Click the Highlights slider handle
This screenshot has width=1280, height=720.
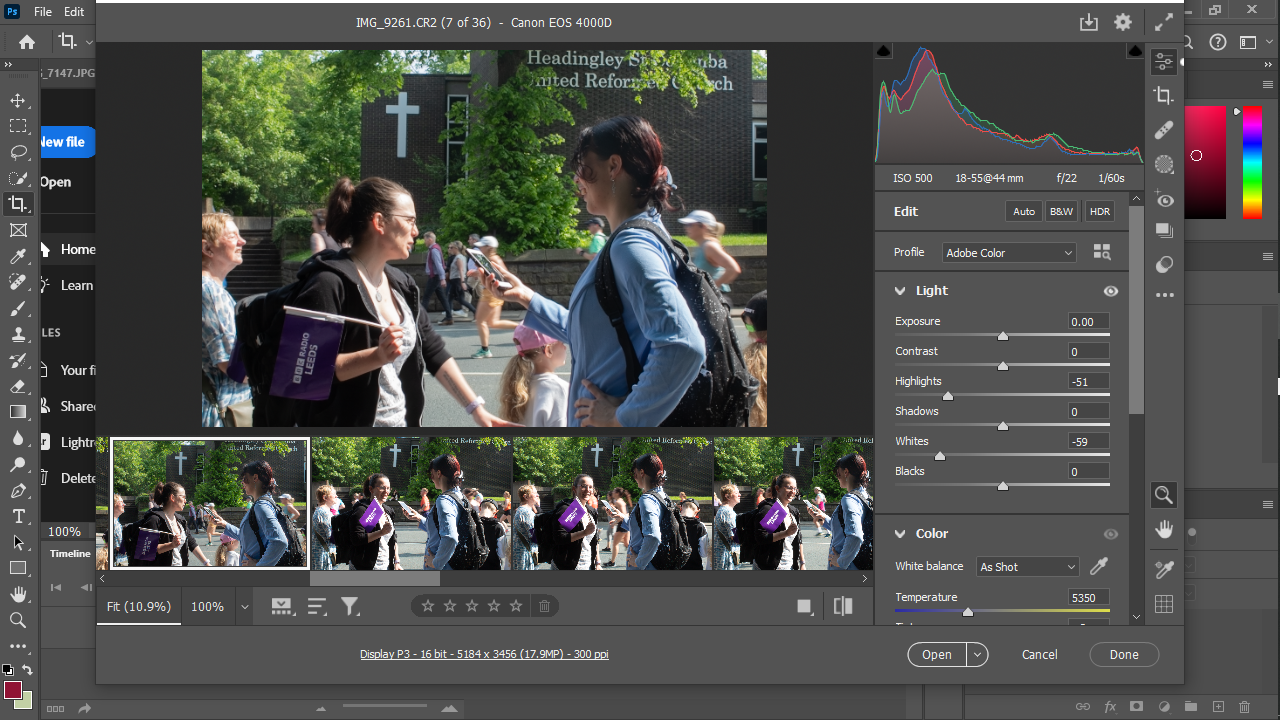[x=948, y=396]
